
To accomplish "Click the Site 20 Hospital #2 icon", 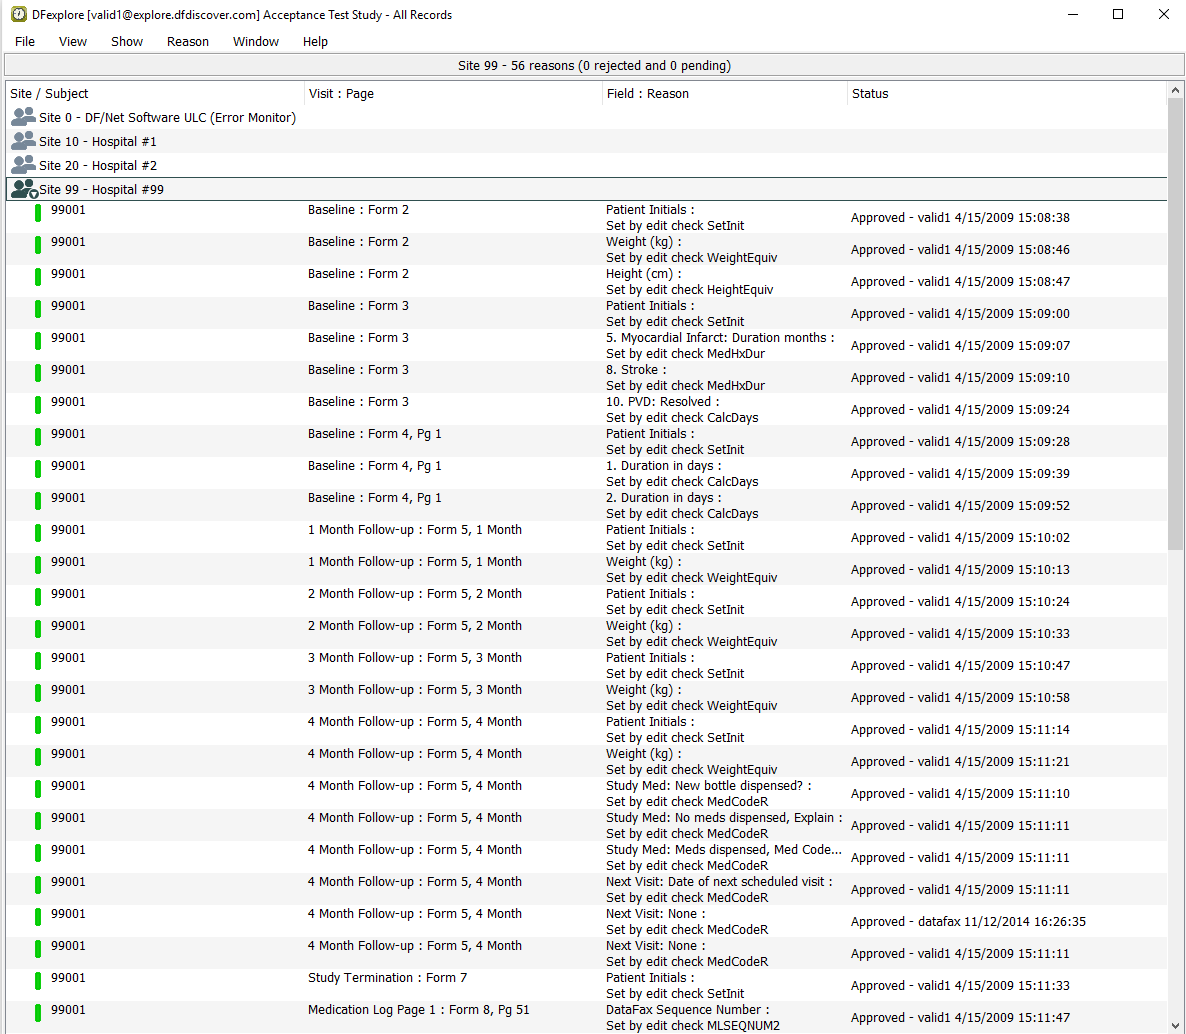I will [23, 165].
